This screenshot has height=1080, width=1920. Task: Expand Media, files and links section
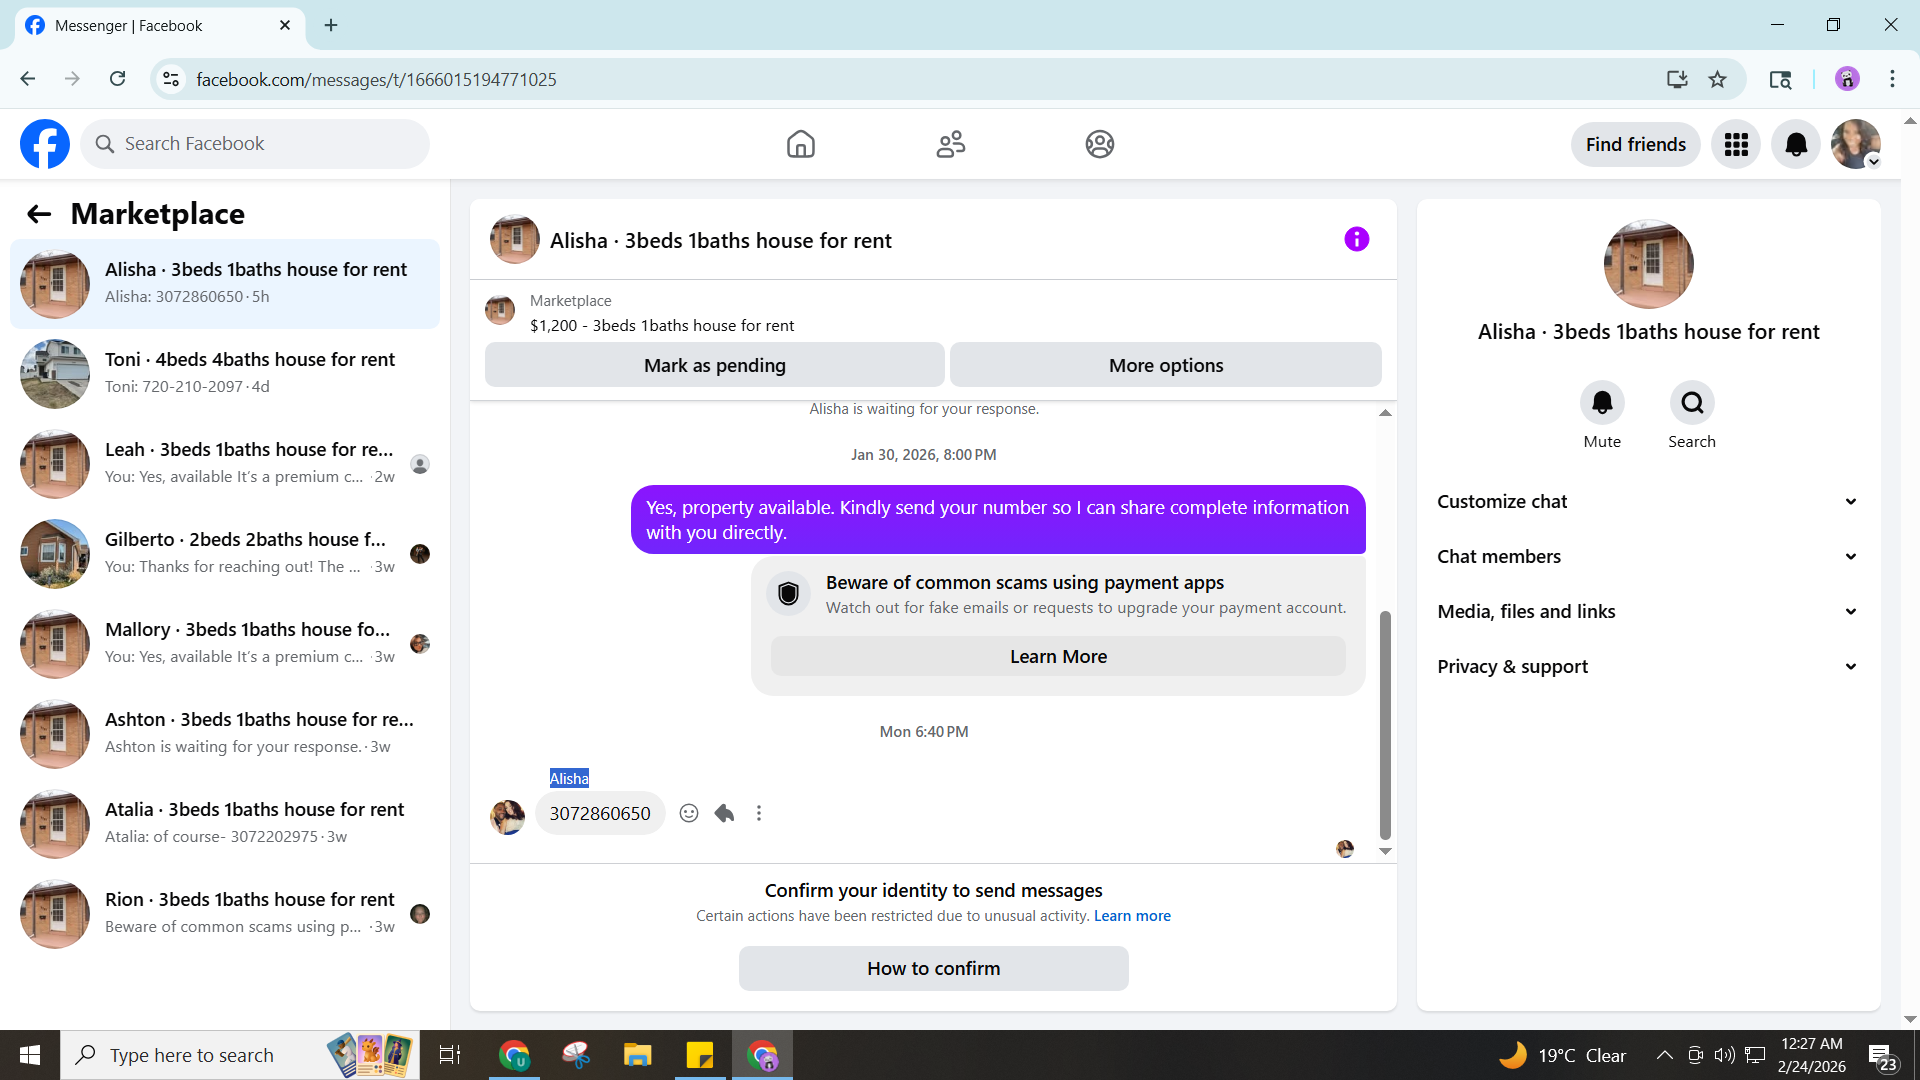(x=1648, y=611)
